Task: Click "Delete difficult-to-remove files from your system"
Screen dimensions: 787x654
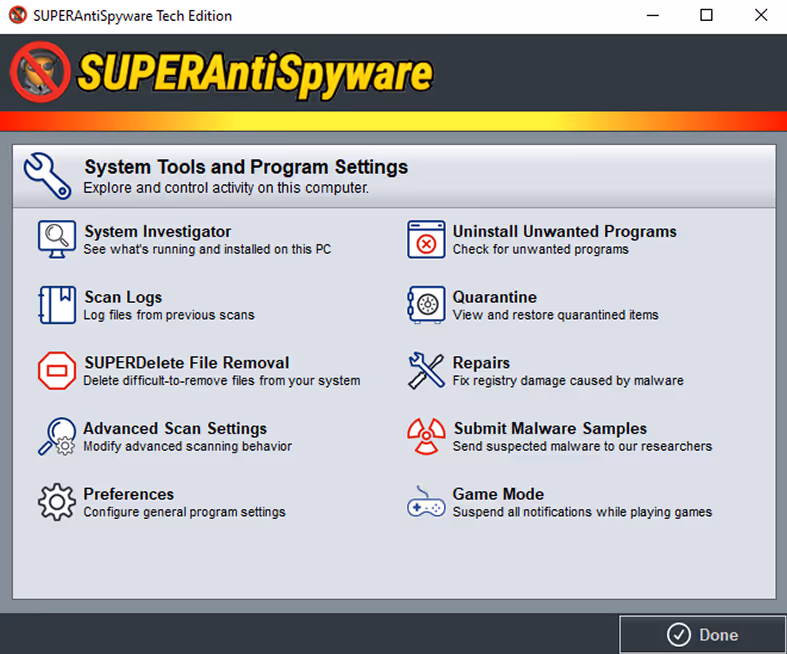Action: pos(222,381)
